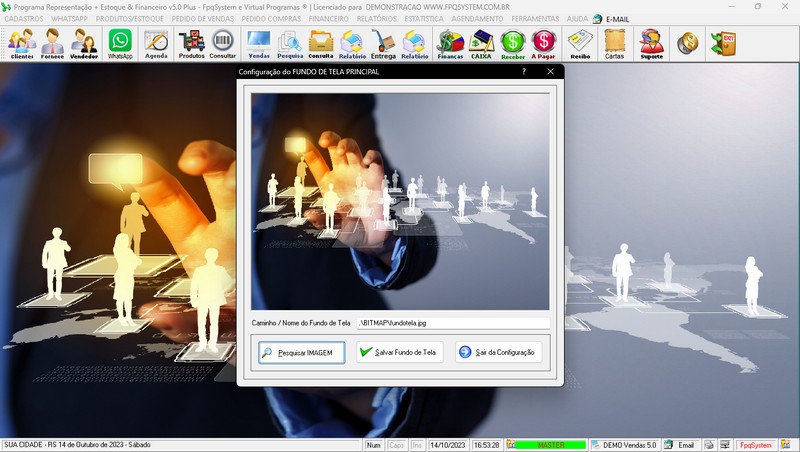This screenshot has width=800, height=452.
Task: Click the users icon at far right of status bar
Action: (x=785, y=445)
